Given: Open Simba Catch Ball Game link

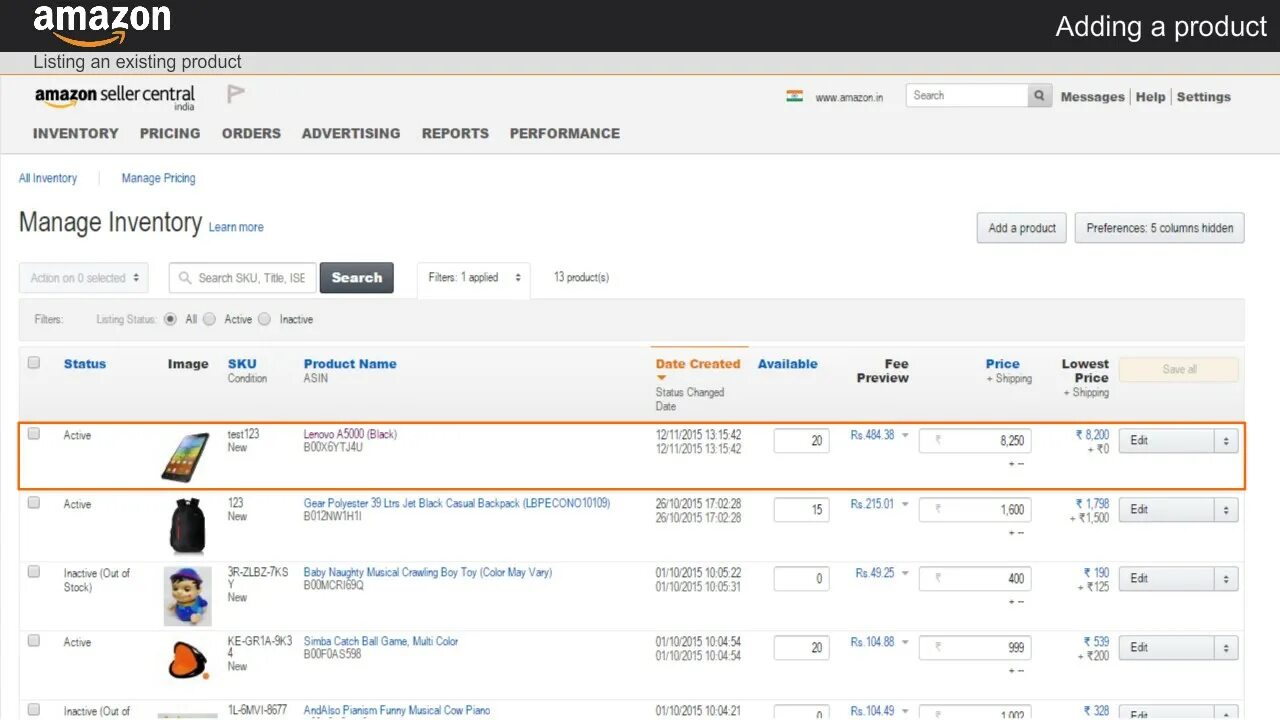Looking at the screenshot, I should (x=381, y=641).
